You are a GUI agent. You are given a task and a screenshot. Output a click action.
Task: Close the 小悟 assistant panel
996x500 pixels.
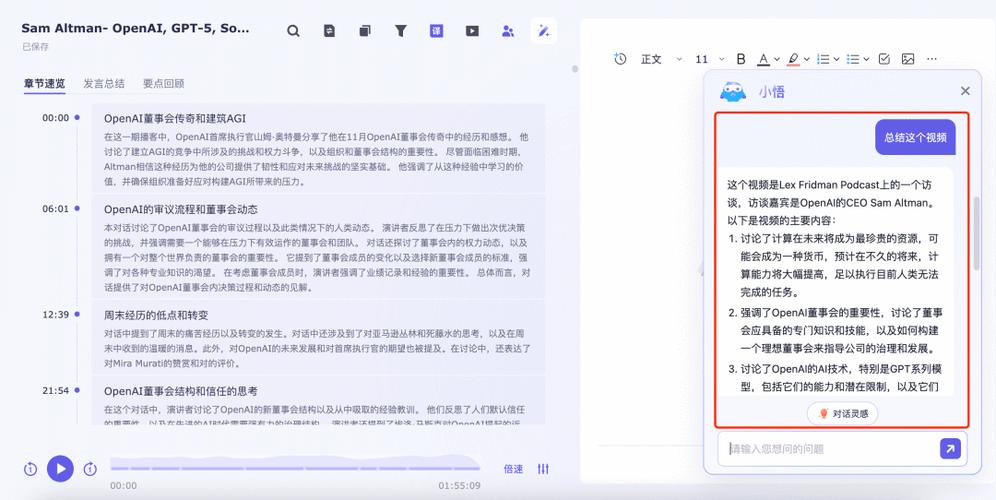966,91
